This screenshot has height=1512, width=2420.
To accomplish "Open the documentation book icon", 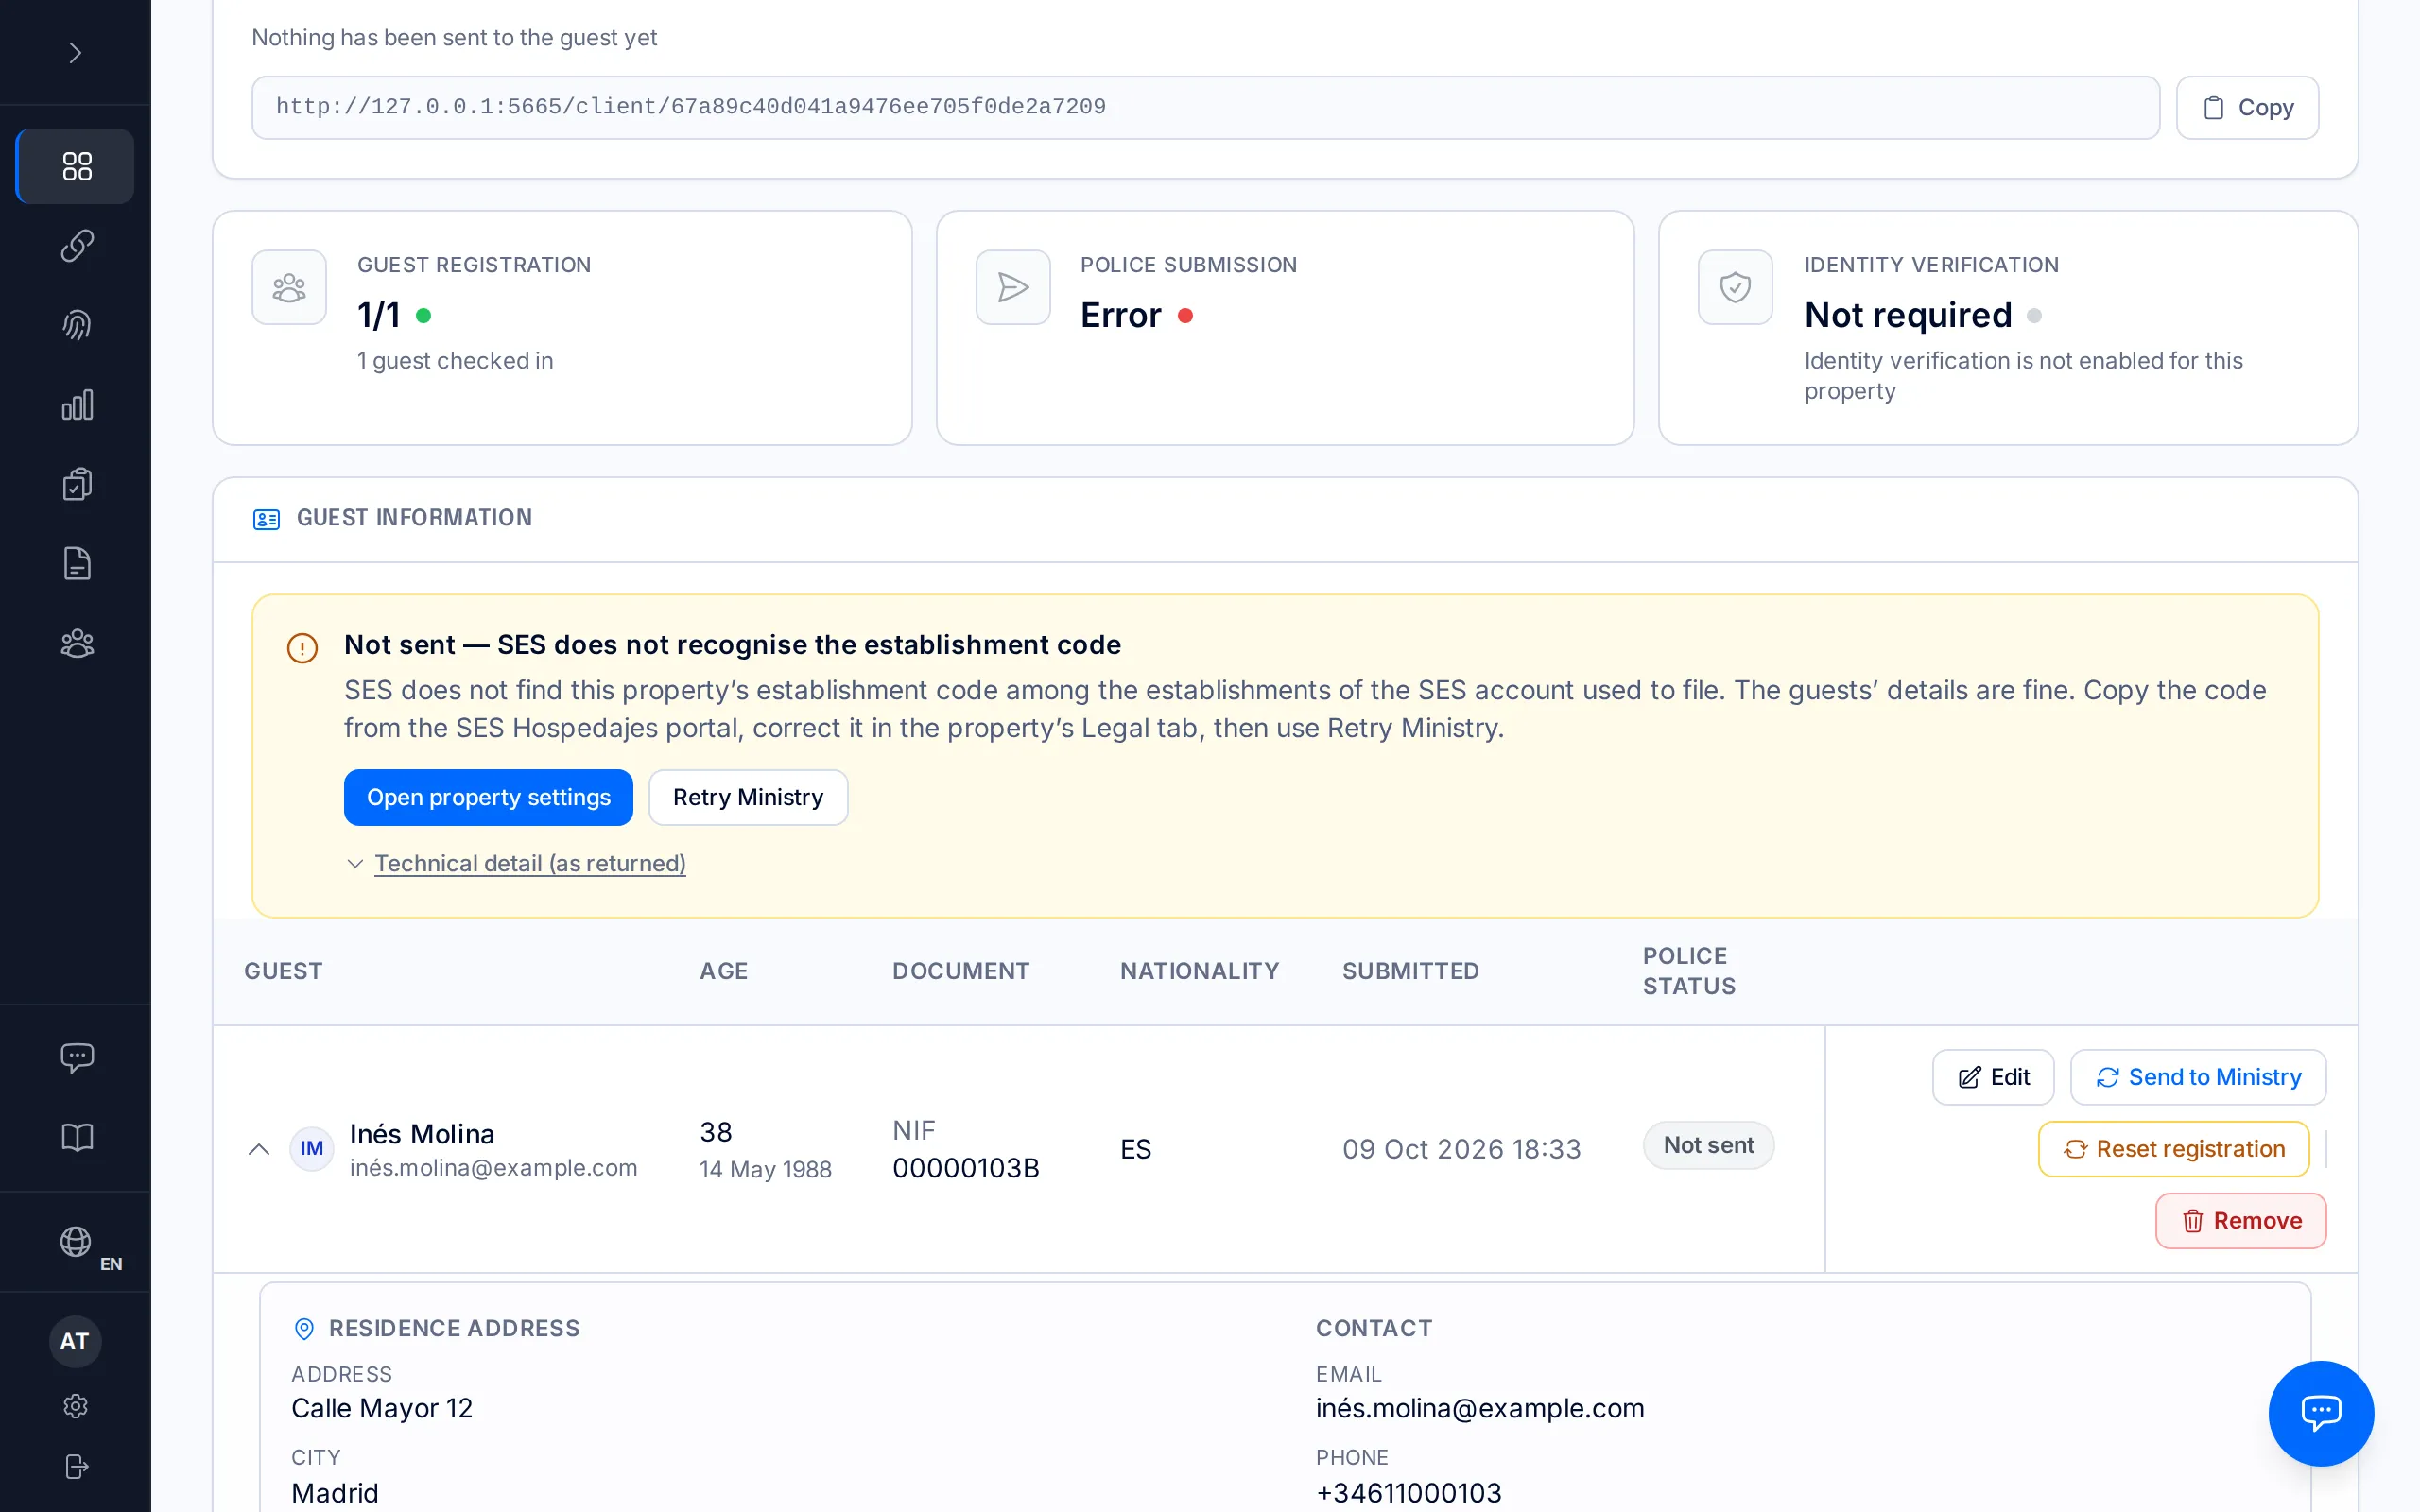I will (x=76, y=1137).
